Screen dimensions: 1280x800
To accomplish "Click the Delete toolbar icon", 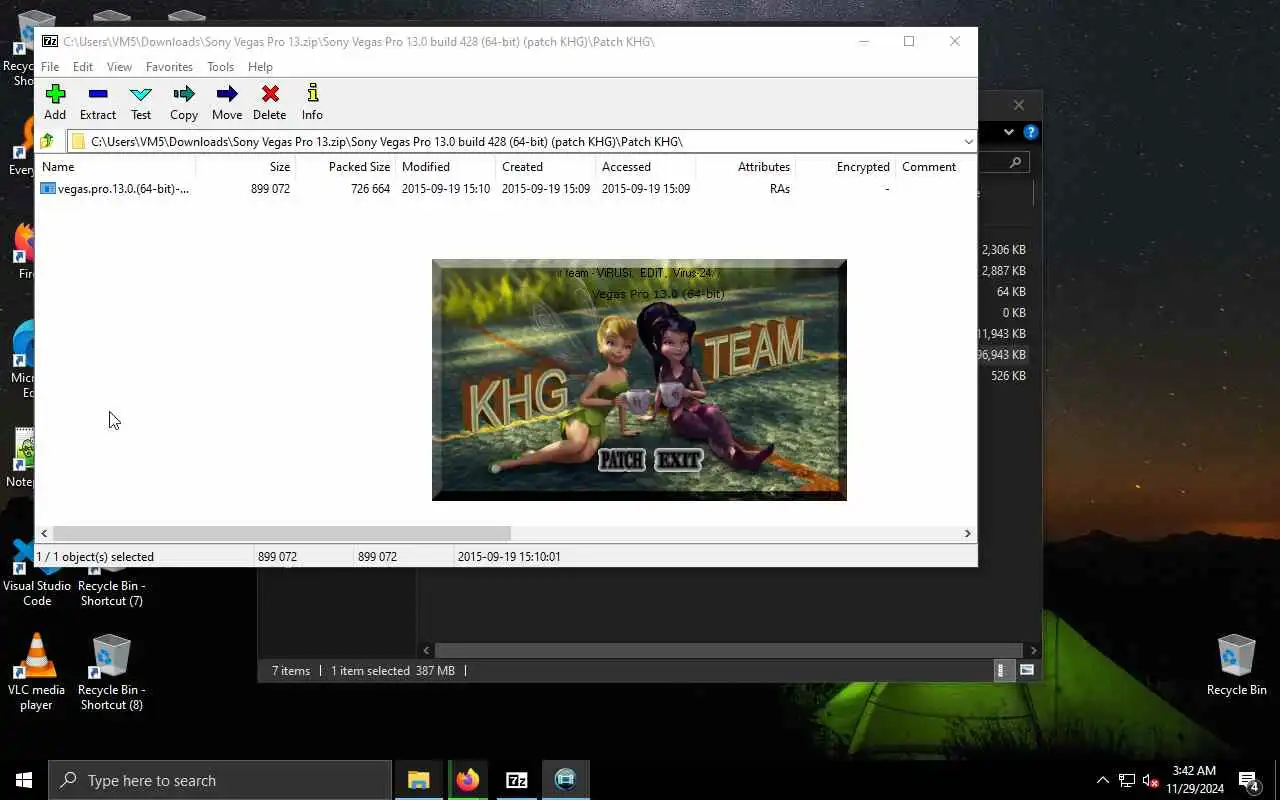I will click(270, 102).
